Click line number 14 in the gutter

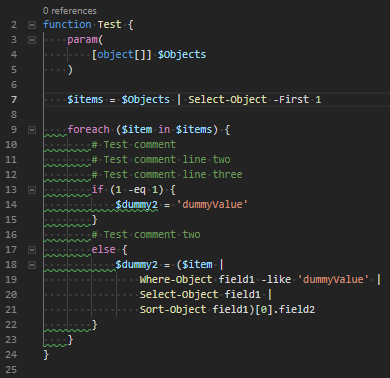point(11,205)
